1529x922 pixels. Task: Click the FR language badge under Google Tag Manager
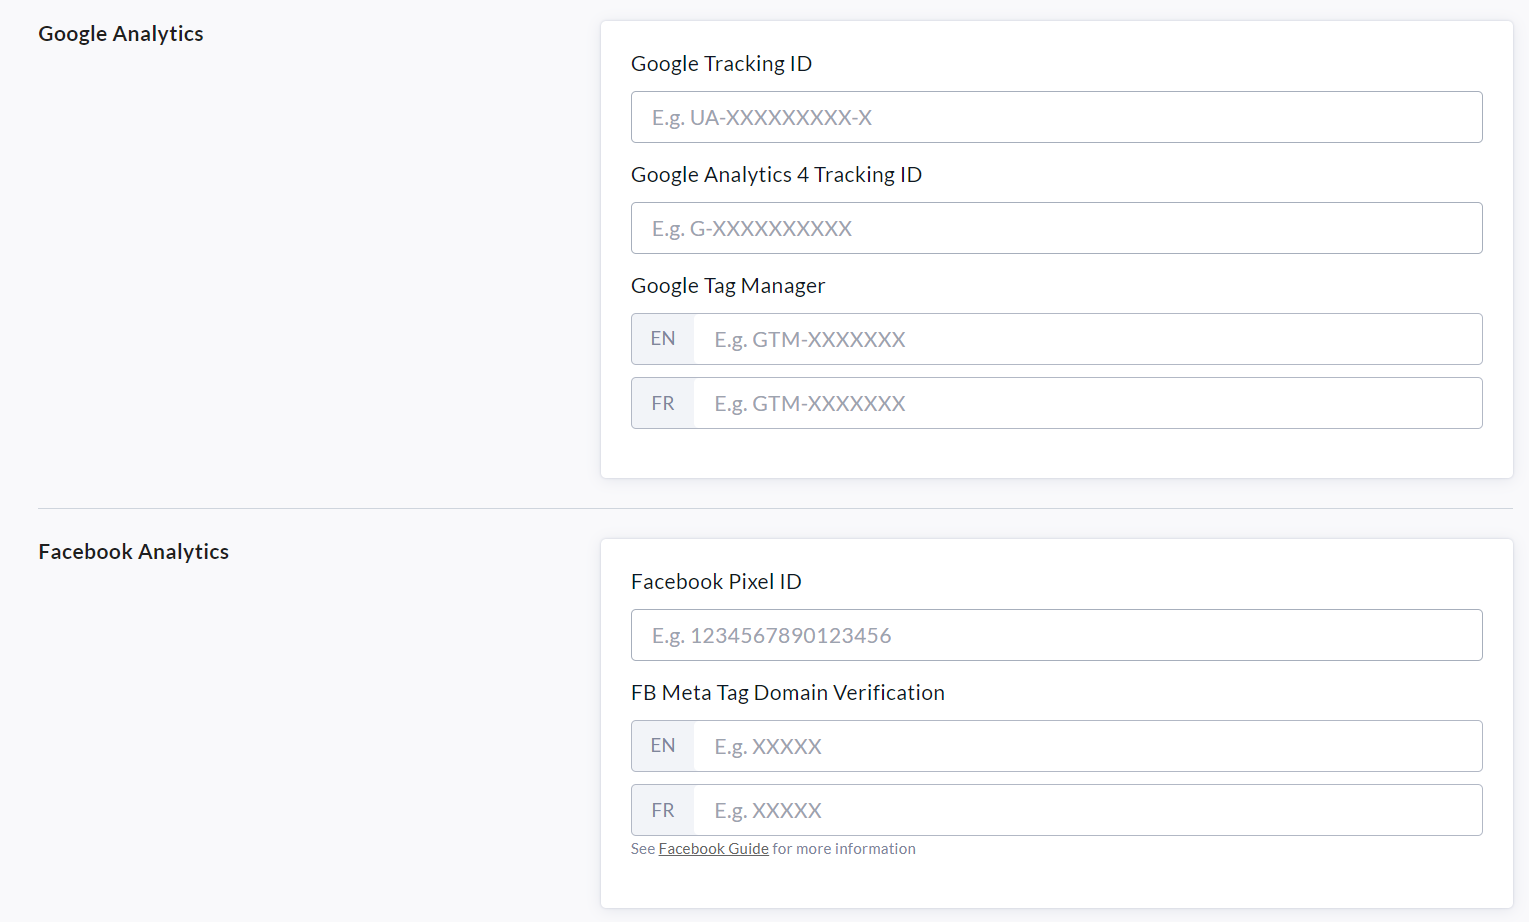[x=663, y=403]
